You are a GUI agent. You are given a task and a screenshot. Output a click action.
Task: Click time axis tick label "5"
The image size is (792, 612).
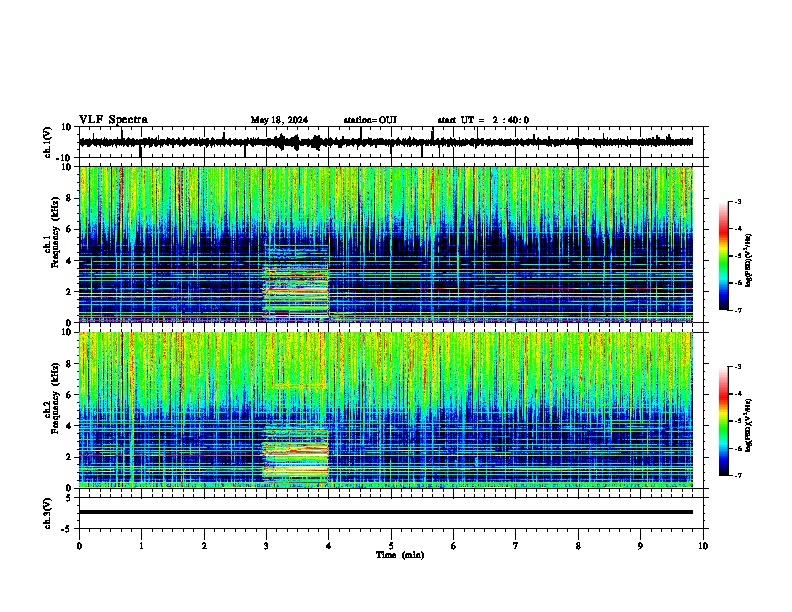tap(391, 546)
